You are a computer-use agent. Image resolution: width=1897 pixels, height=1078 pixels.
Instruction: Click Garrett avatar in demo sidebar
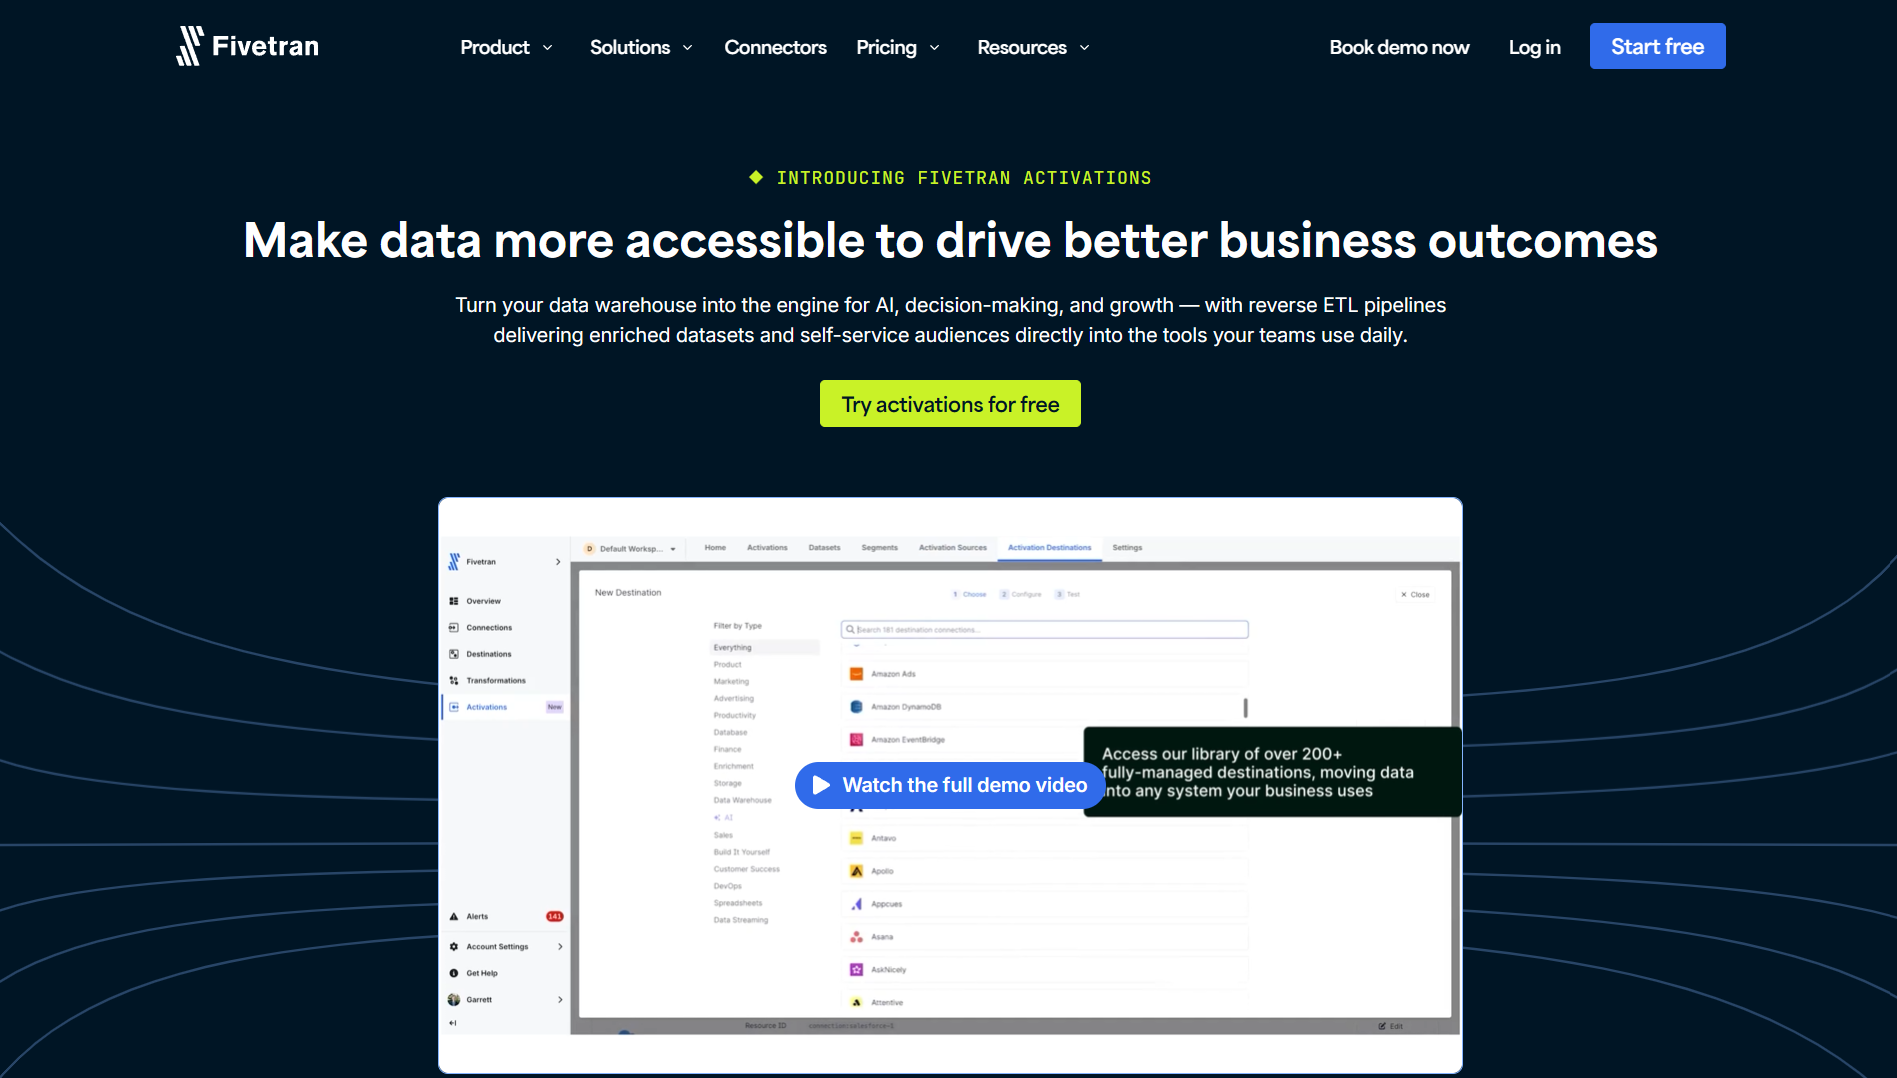tap(454, 1000)
